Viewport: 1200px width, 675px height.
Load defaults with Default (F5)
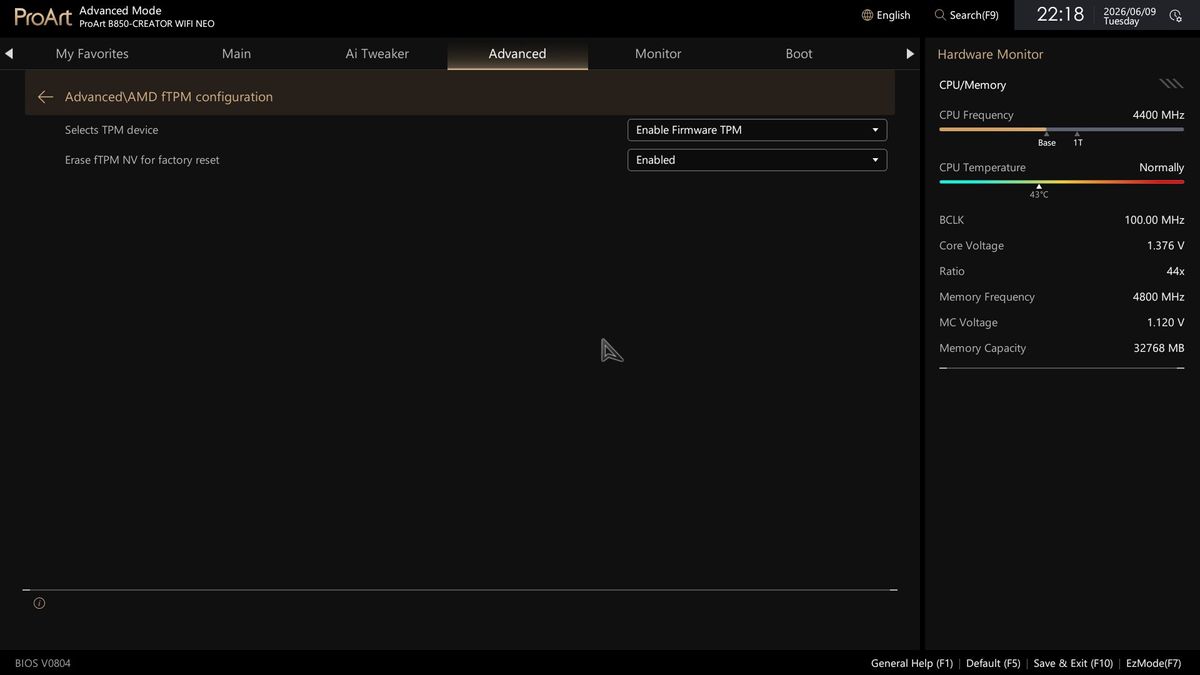pyautogui.click(x=993, y=663)
